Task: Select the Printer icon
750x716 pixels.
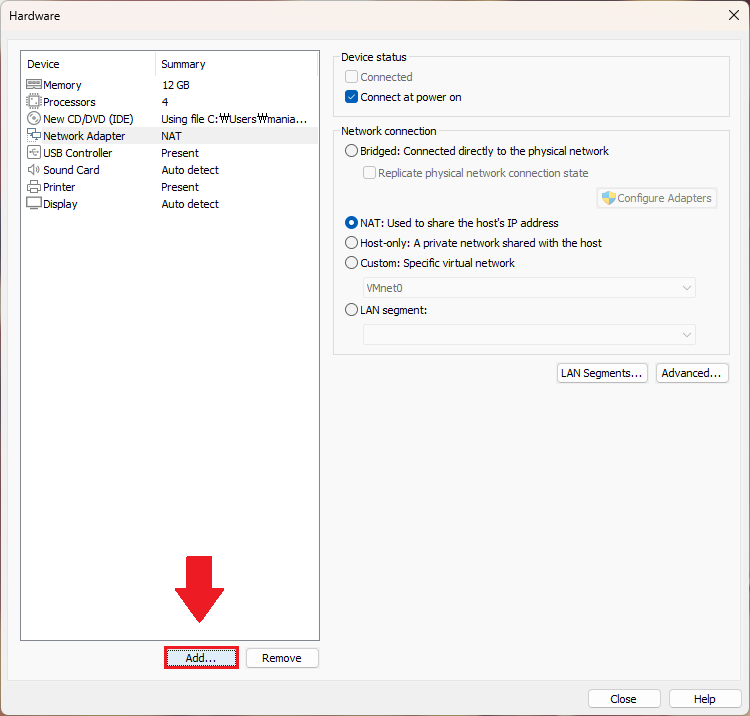Action: pos(33,187)
